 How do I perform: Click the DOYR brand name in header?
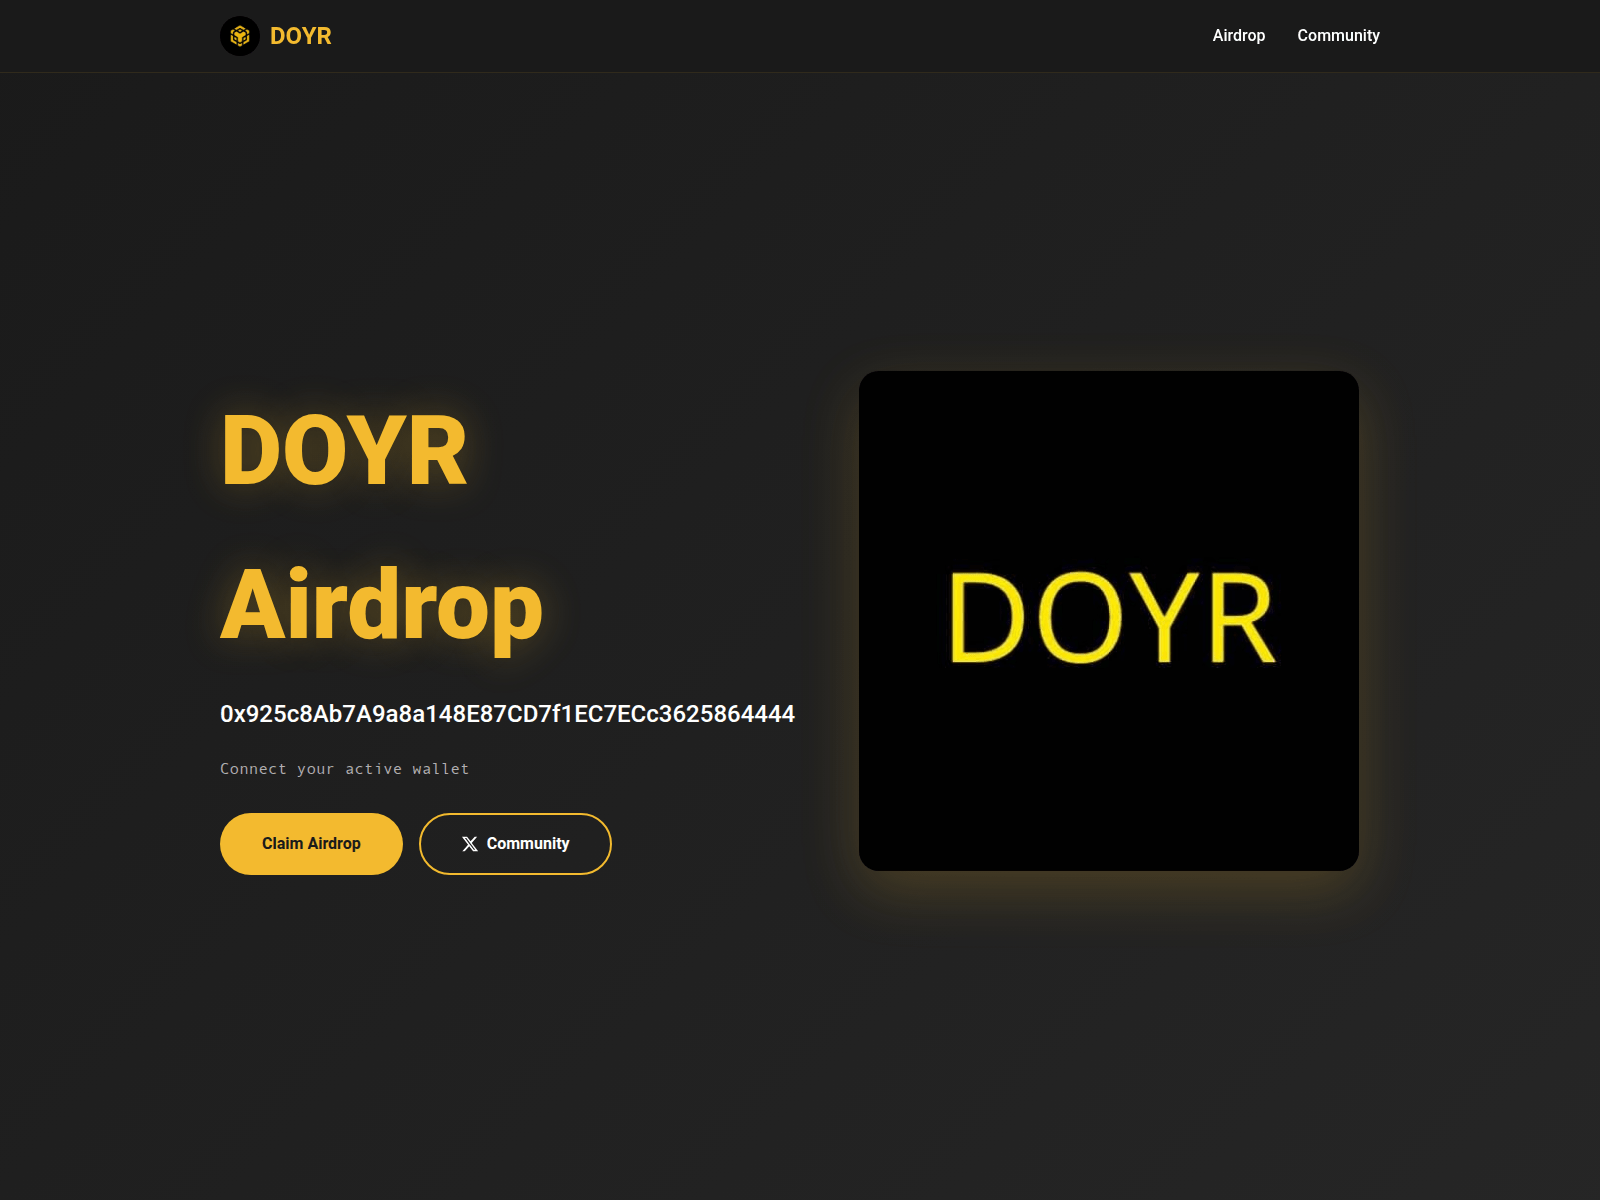click(x=301, y=36)
